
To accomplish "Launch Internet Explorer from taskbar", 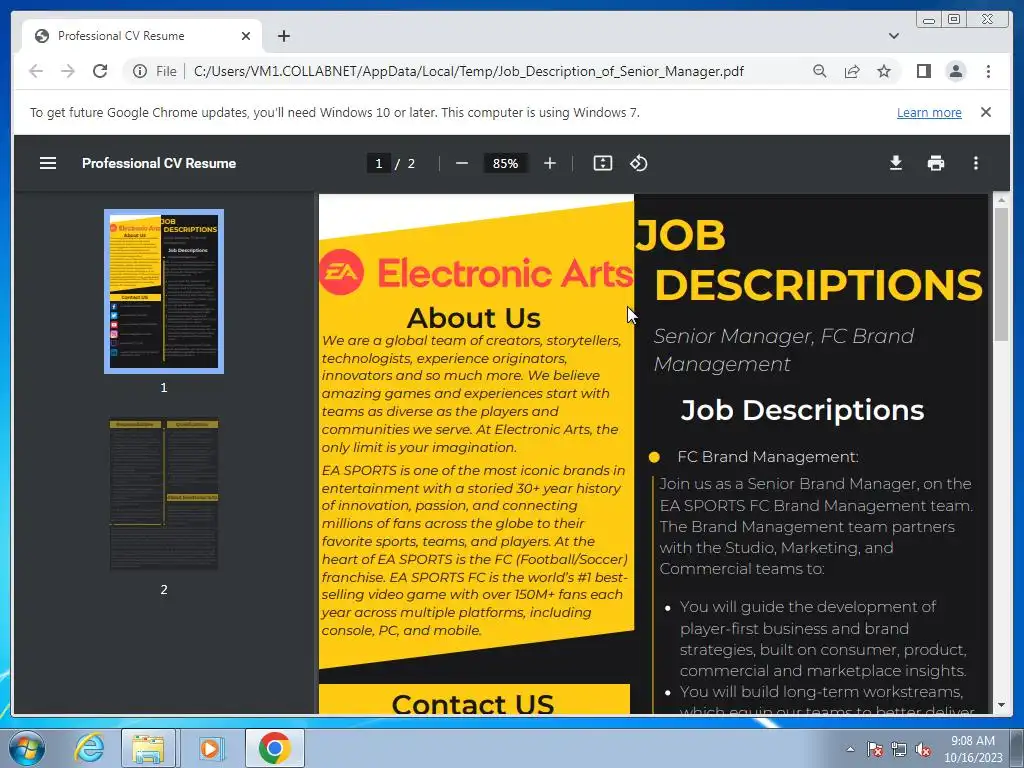I will (x=89, y=748).
